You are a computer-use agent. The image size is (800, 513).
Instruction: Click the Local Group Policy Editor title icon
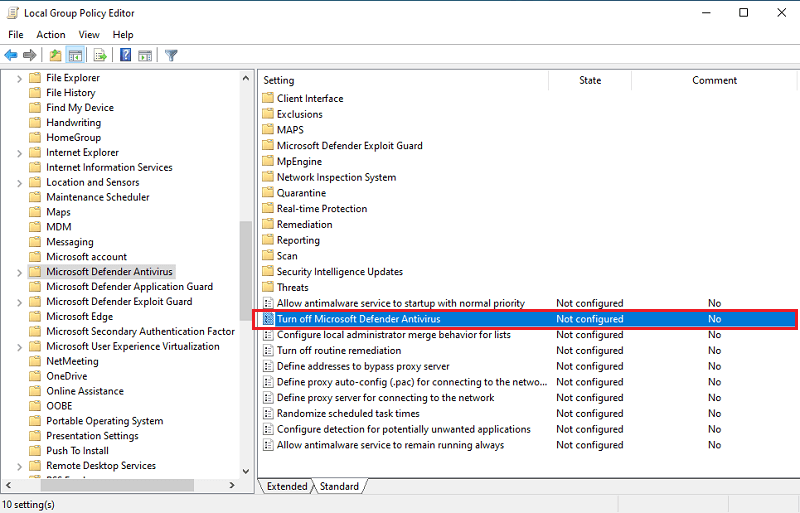pos(12,13)
